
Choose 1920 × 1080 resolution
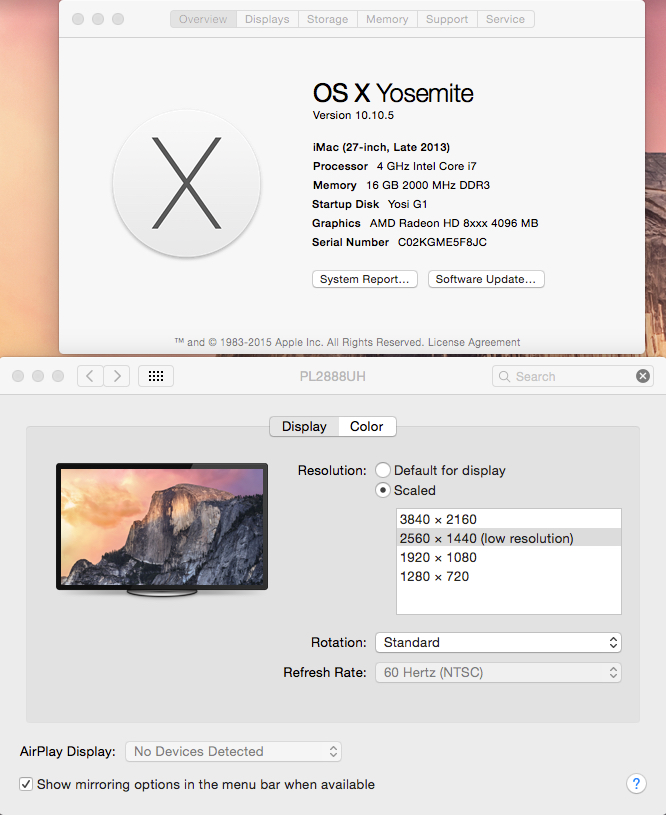[x=508, y=557]
